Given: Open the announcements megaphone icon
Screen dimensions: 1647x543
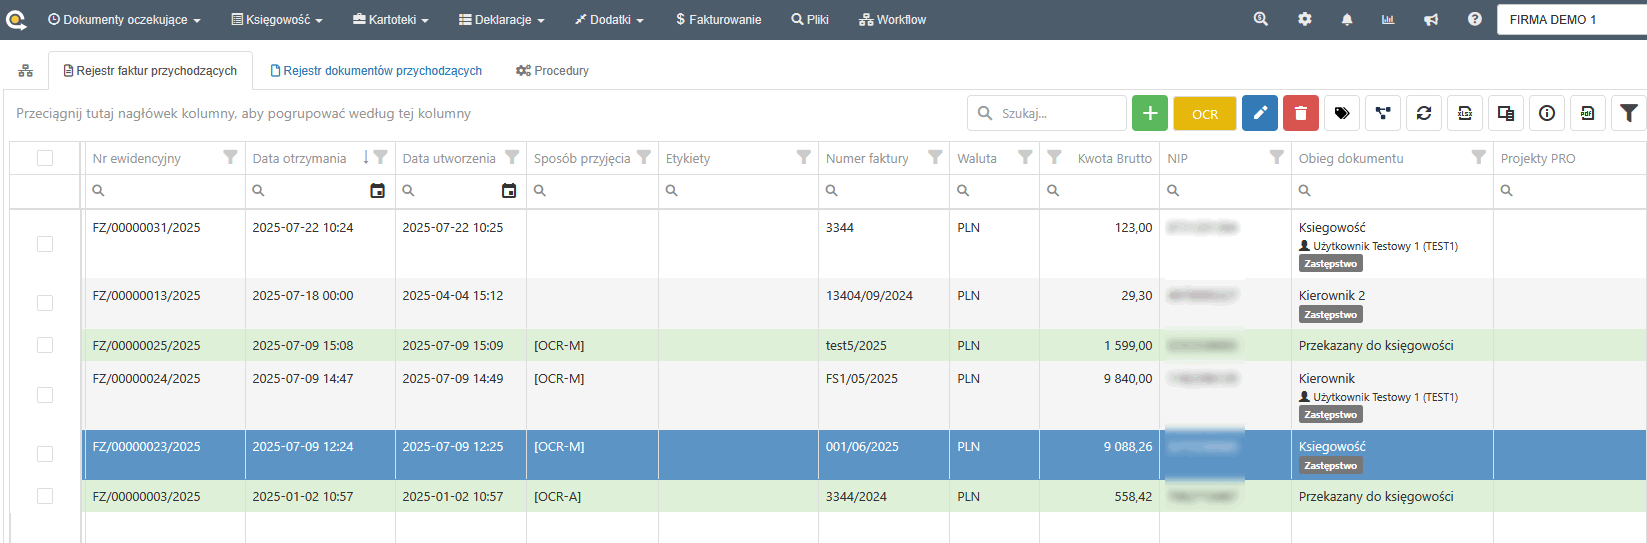Looking at the screenshot, I should pyautogui.click(x=1431, y=20).
